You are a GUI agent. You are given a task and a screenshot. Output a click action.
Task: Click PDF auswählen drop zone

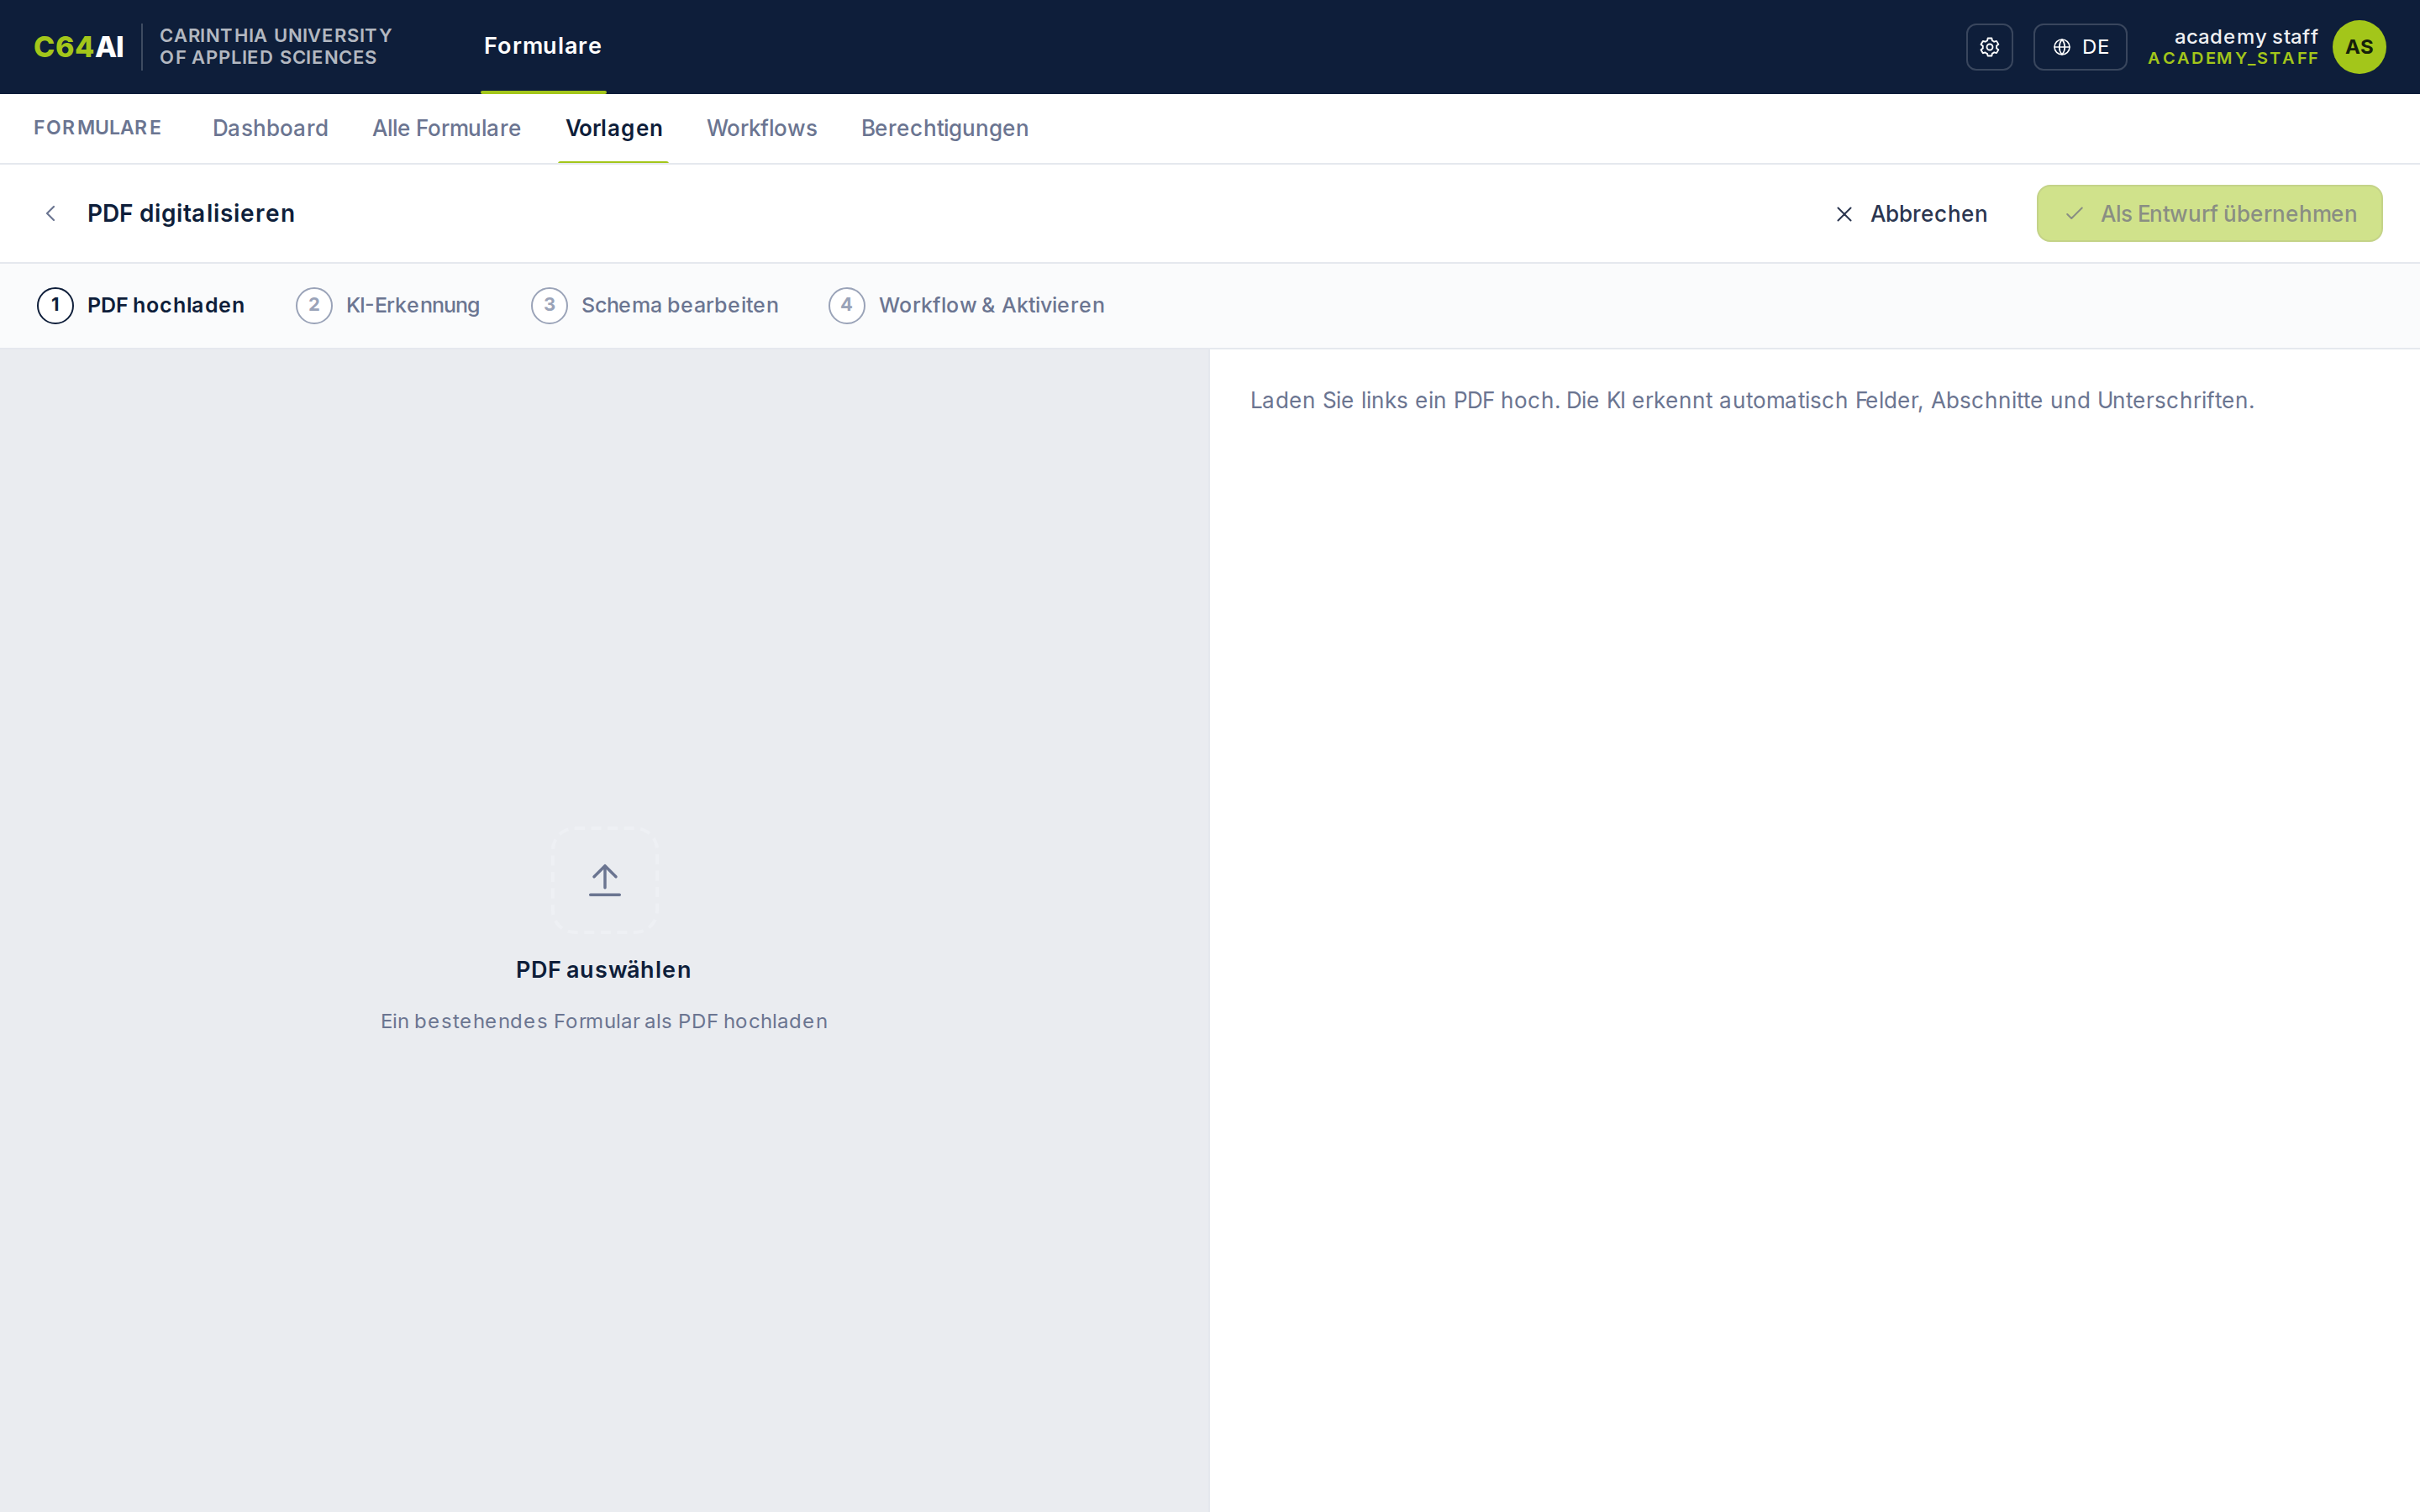[604, 930]
